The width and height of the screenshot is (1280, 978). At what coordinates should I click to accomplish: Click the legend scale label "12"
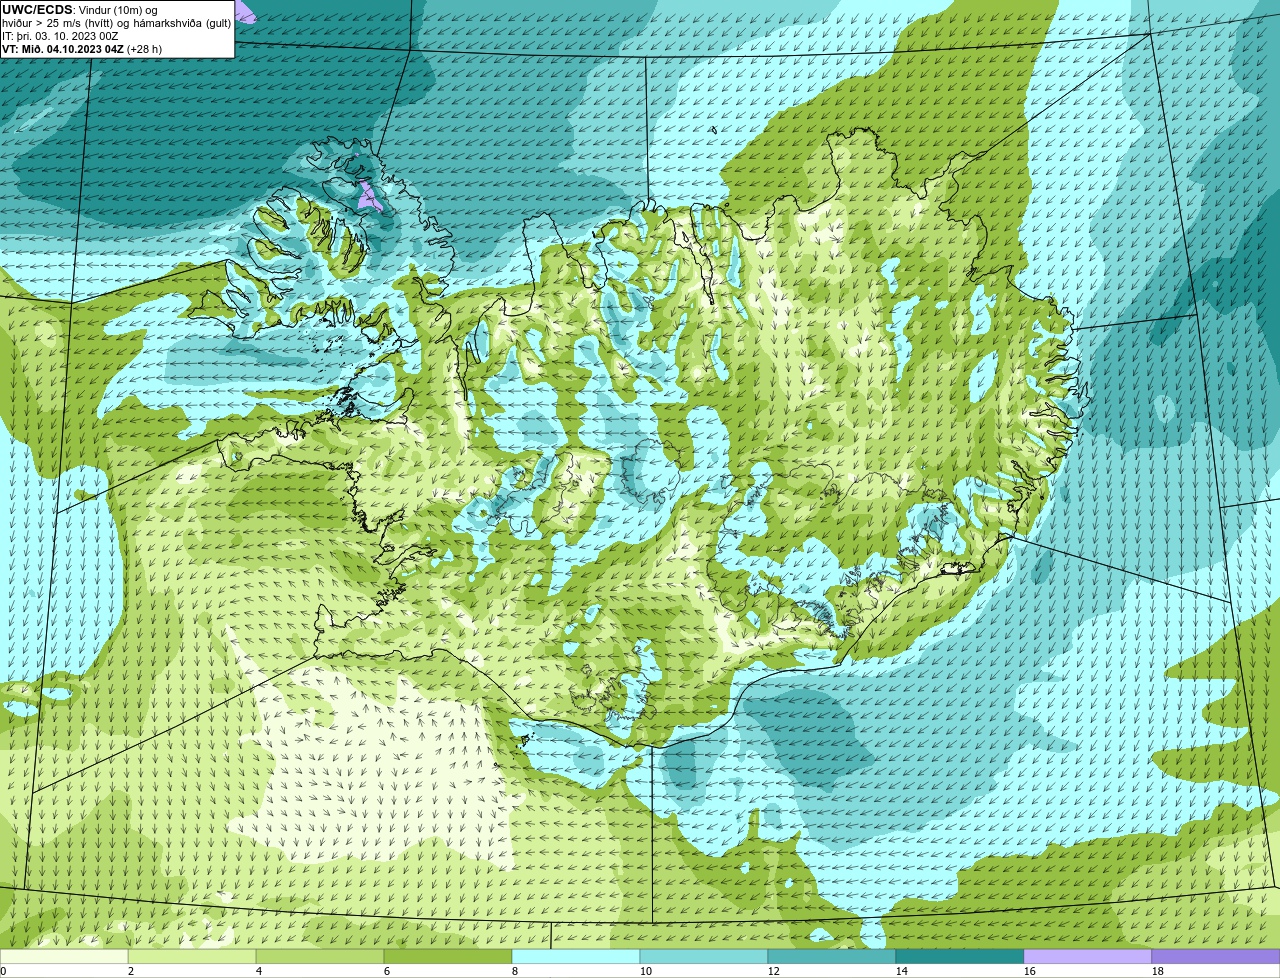pyautogui.click(x=774, y=971)
